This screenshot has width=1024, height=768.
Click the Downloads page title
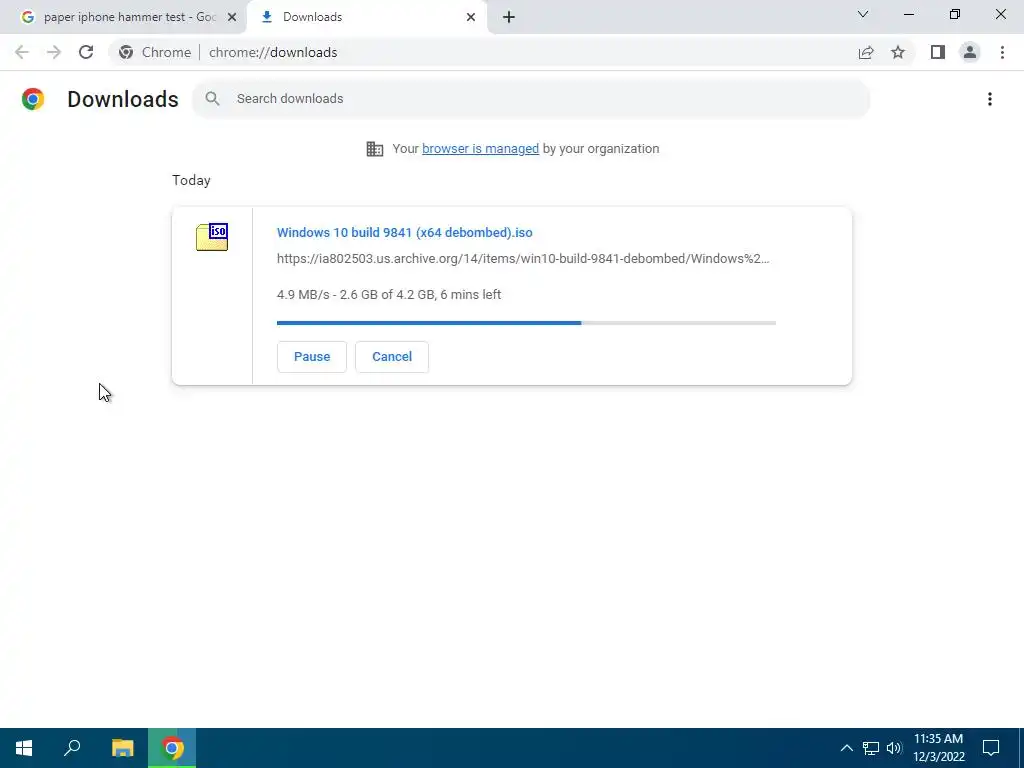point(123,99)
